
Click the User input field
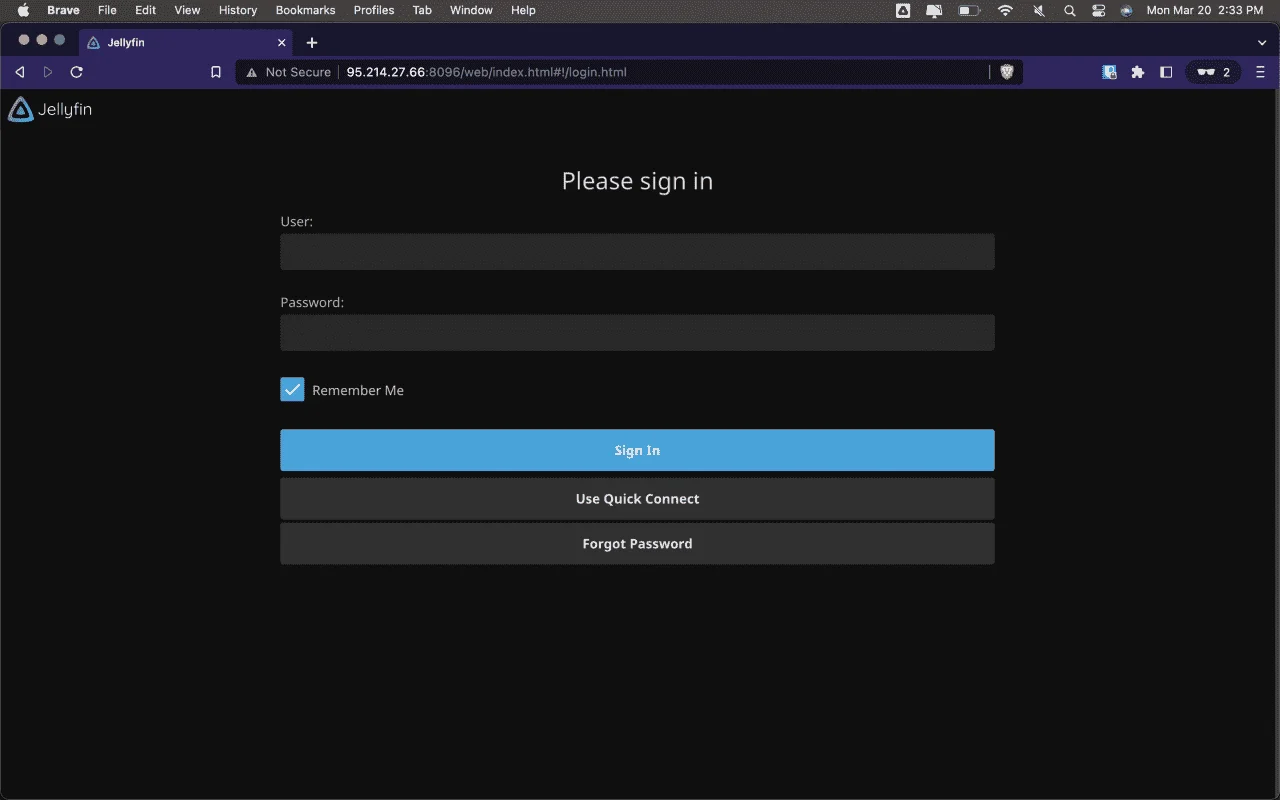click(637, 252)
